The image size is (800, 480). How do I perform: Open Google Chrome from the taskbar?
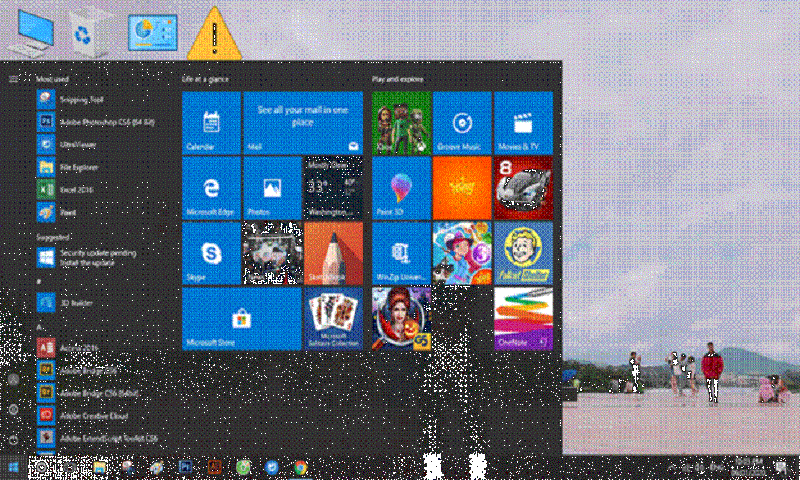[301, 467]
